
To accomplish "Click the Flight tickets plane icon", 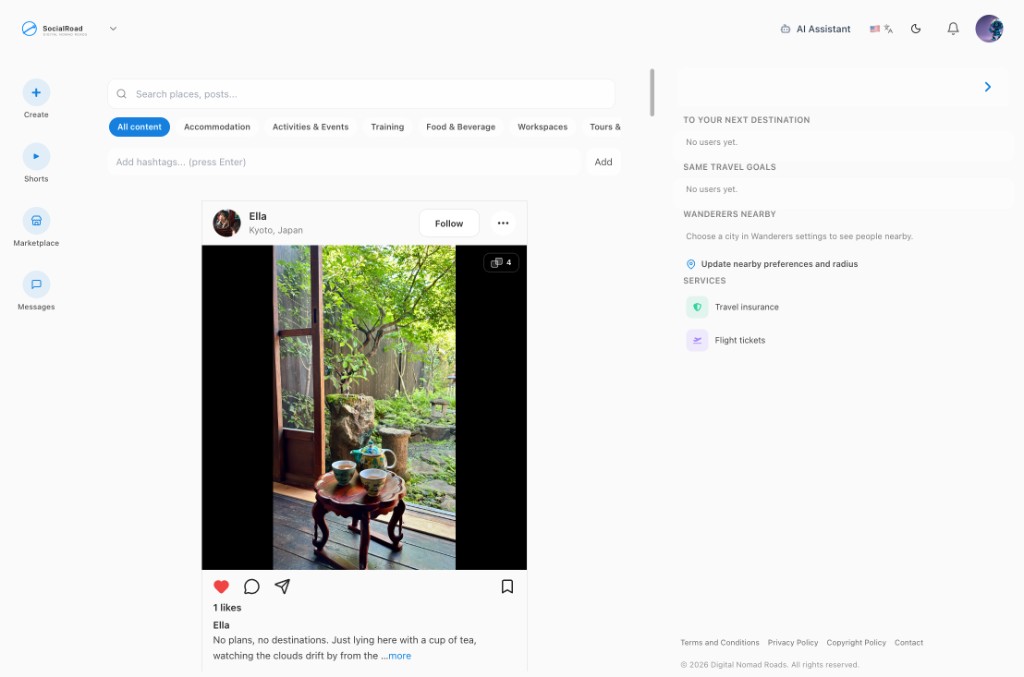I will pos(697,340).
